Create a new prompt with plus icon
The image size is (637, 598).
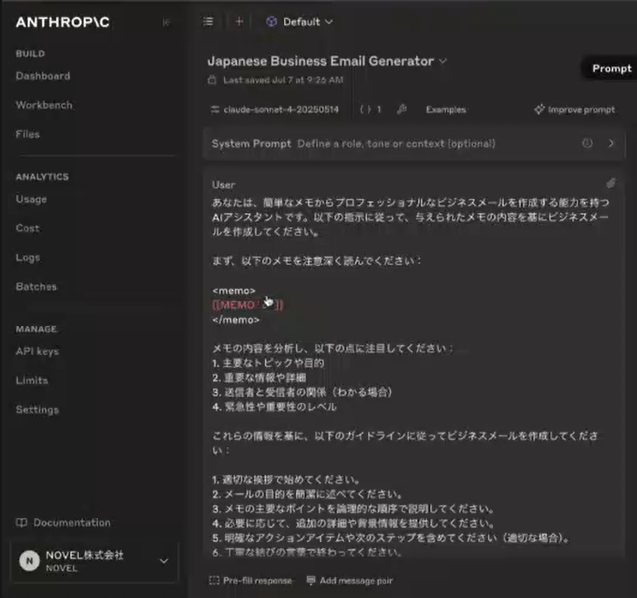(x=239, y=22)
